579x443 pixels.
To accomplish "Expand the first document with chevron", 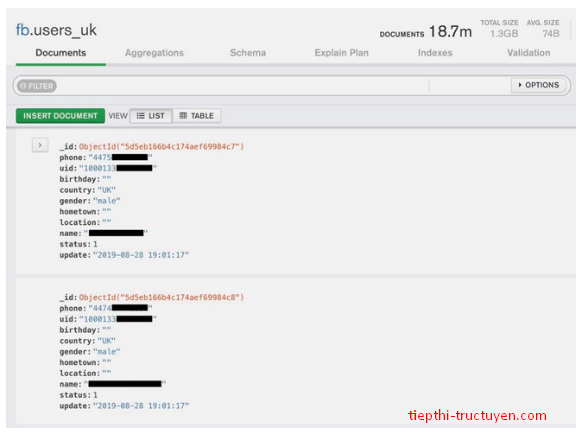I will click(40, 145).
